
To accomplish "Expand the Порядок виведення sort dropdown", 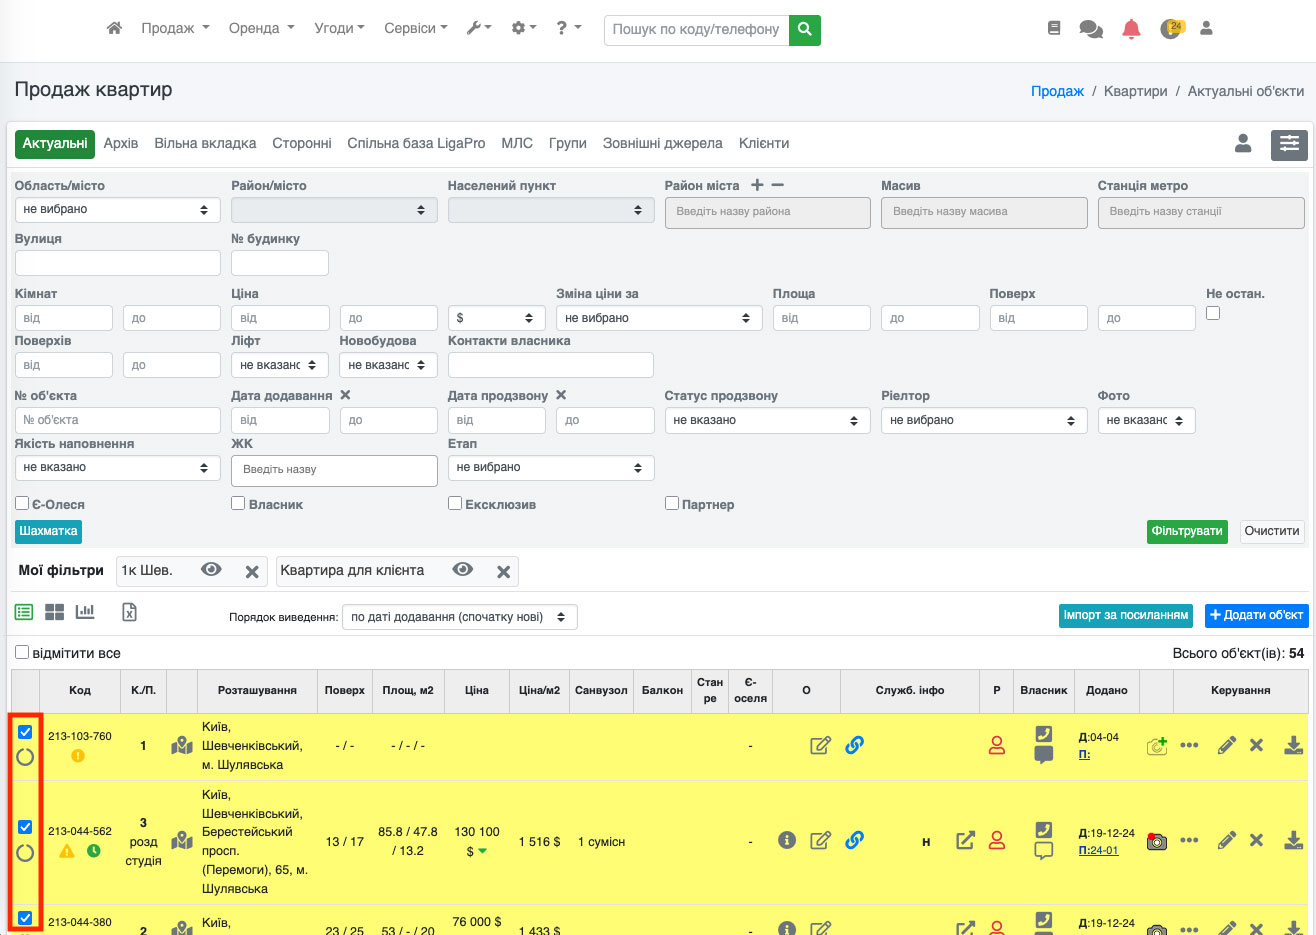I will pyautogui.click(x=459, y=617).
